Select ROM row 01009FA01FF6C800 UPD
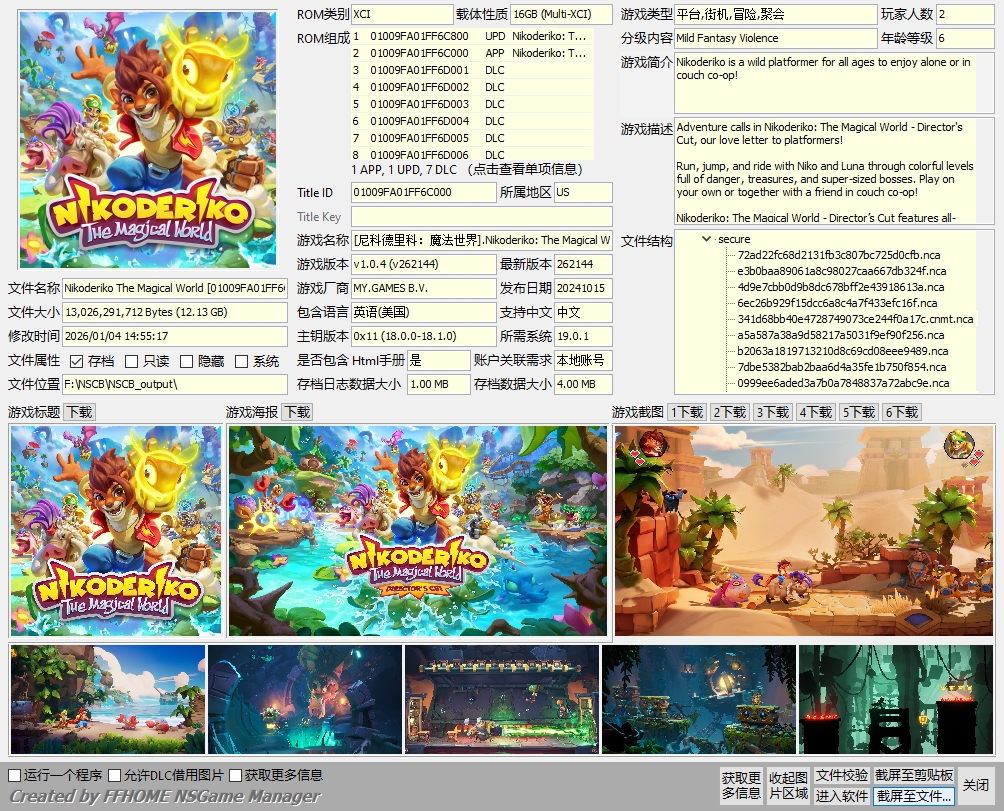The width and height of the screenshot is (1004, 811). pos(473,36)
